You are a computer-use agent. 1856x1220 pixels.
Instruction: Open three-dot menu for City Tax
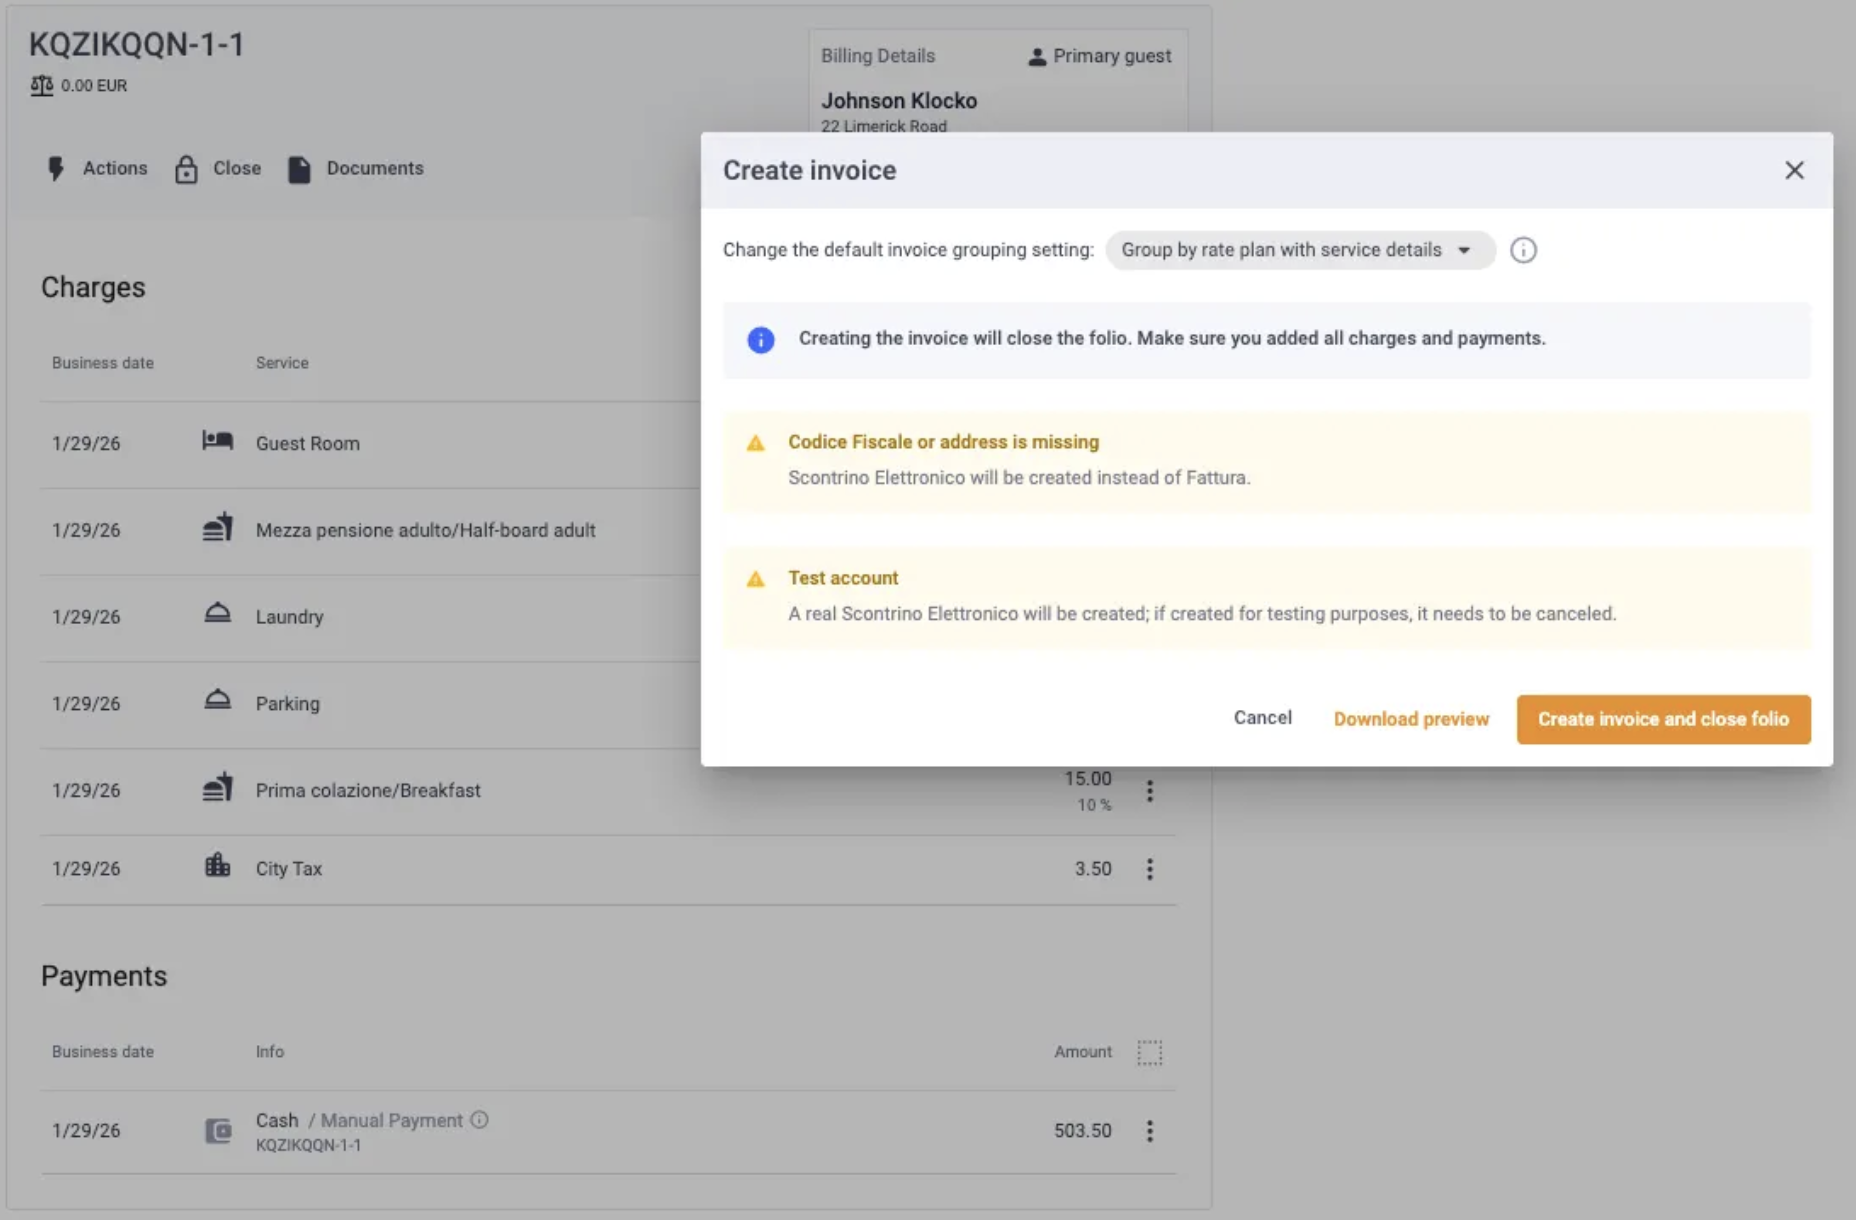click(1150, 869)
